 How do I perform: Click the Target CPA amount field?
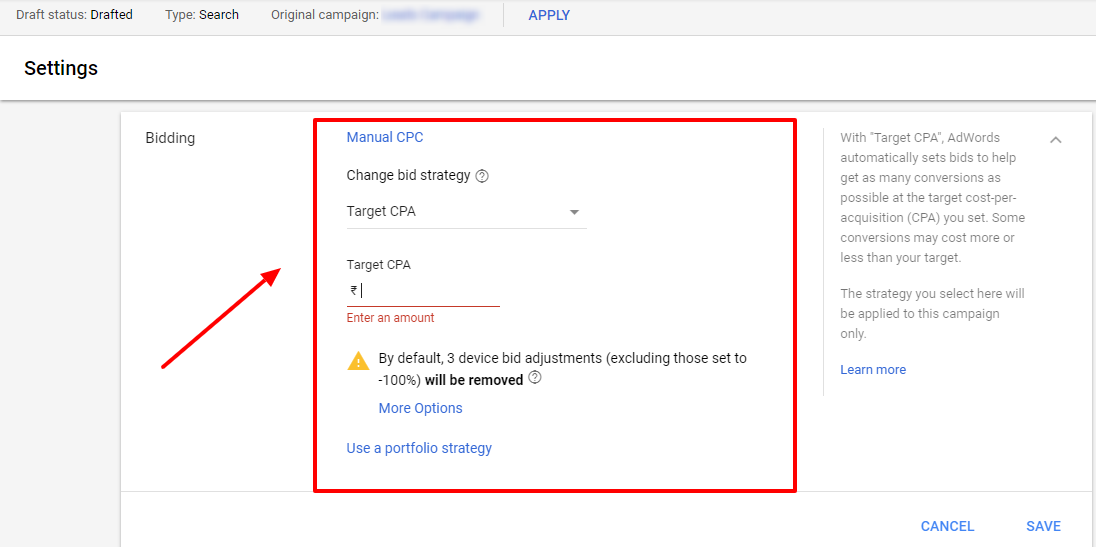tap(423, 291)
